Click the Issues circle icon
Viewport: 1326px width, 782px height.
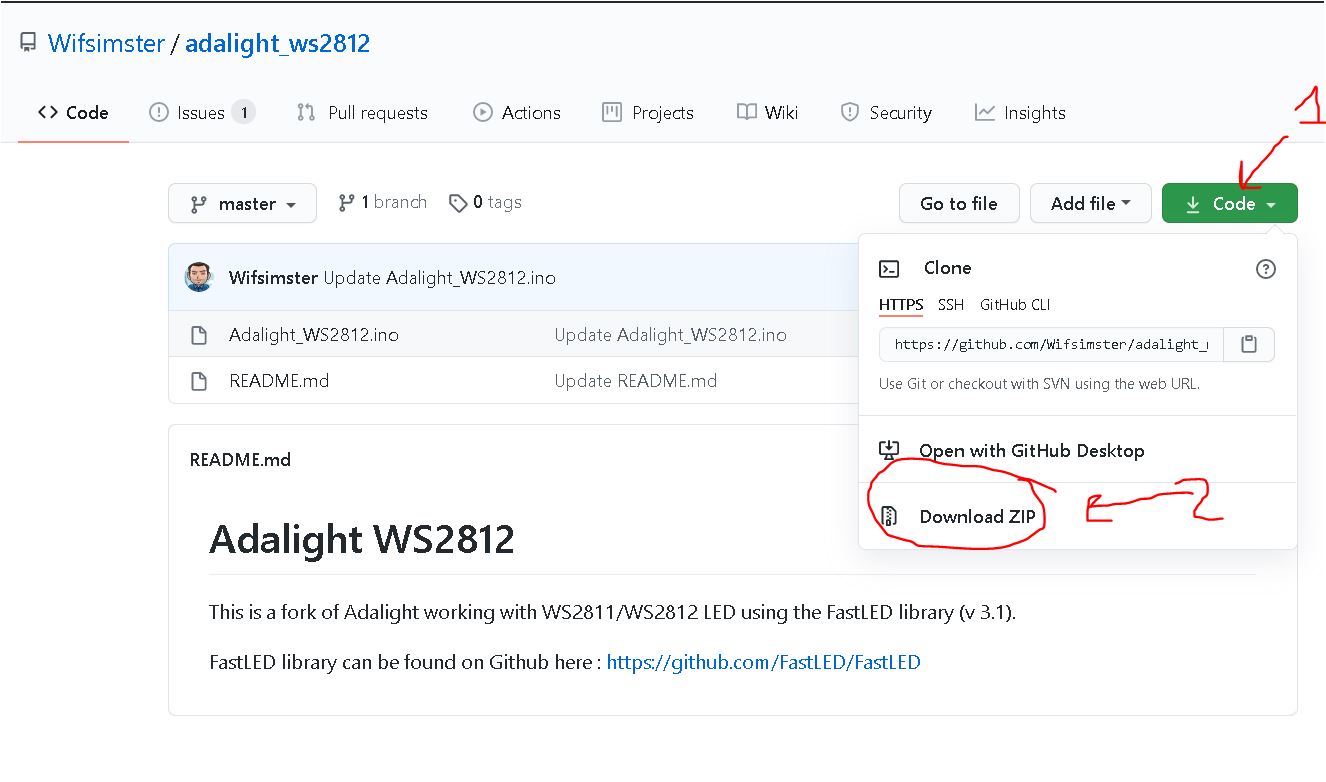159,113
